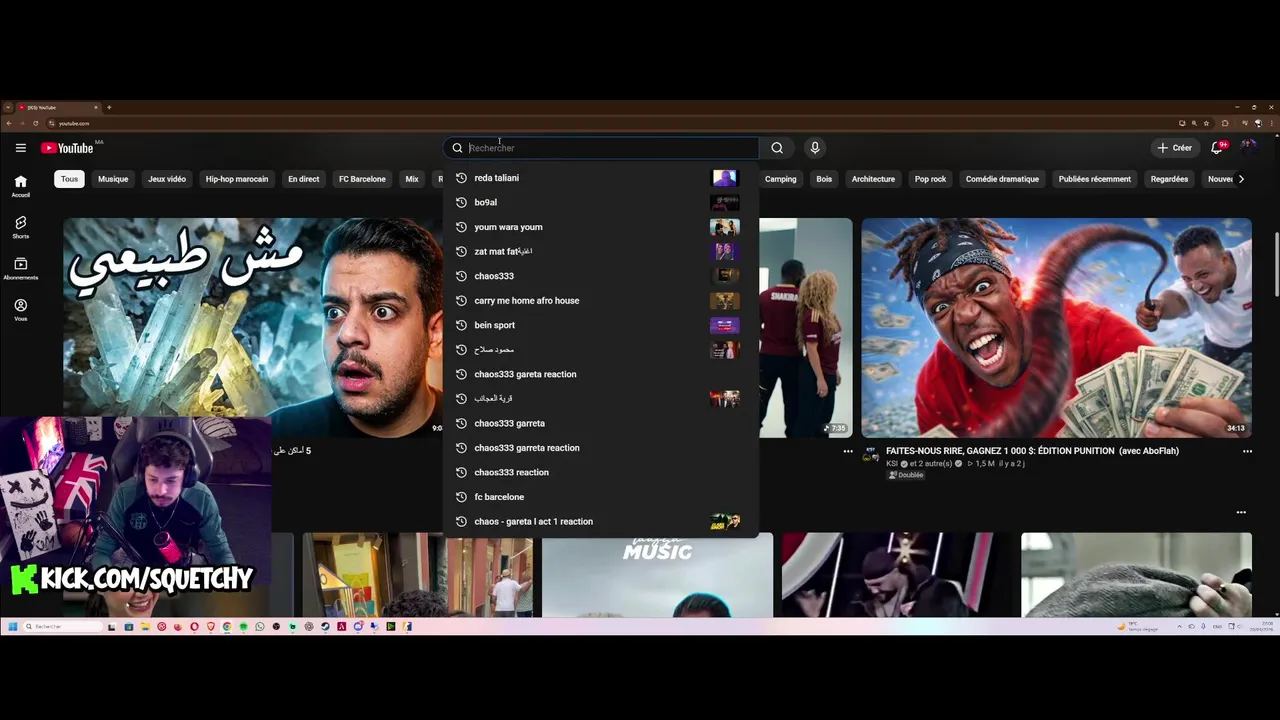
Task: Open options menu for the KSI video
Action: point(1247,451)
